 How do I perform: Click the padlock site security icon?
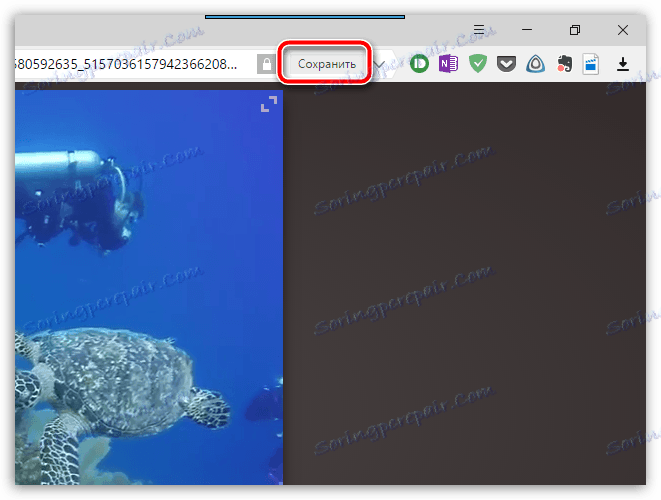266,64
